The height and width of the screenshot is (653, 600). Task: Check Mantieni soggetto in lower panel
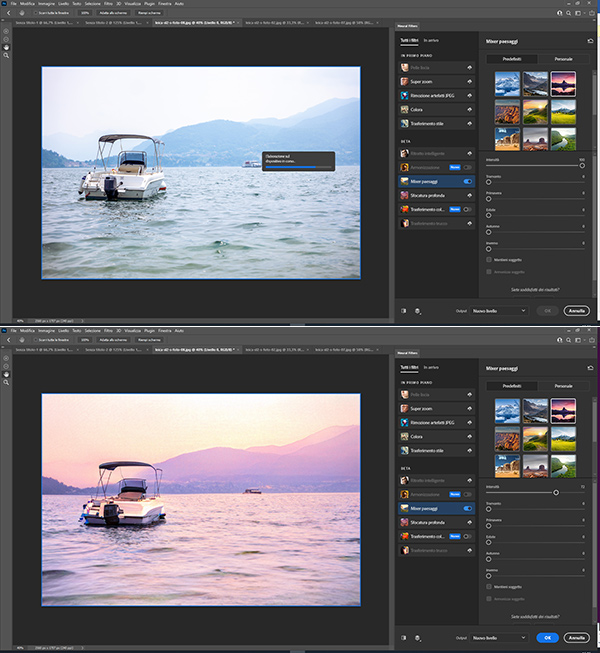coord(488,587)
